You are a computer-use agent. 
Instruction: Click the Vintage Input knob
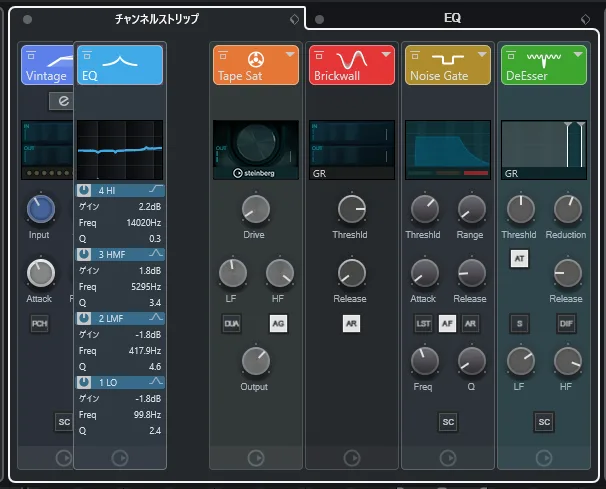pos(41,209)
